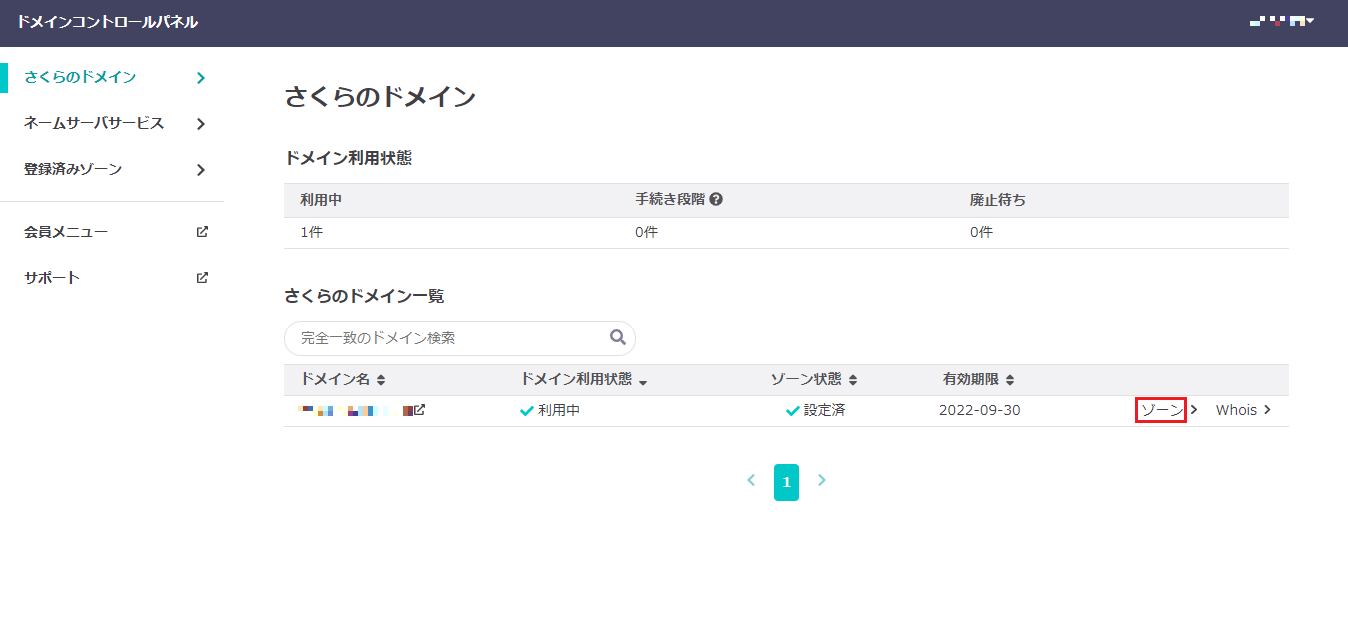This screenshot has width=1348, height=639.
Task: Toggle ドメイン利用状態 column sort arrow
Action: pyautogui.click(x=643, y=382)
